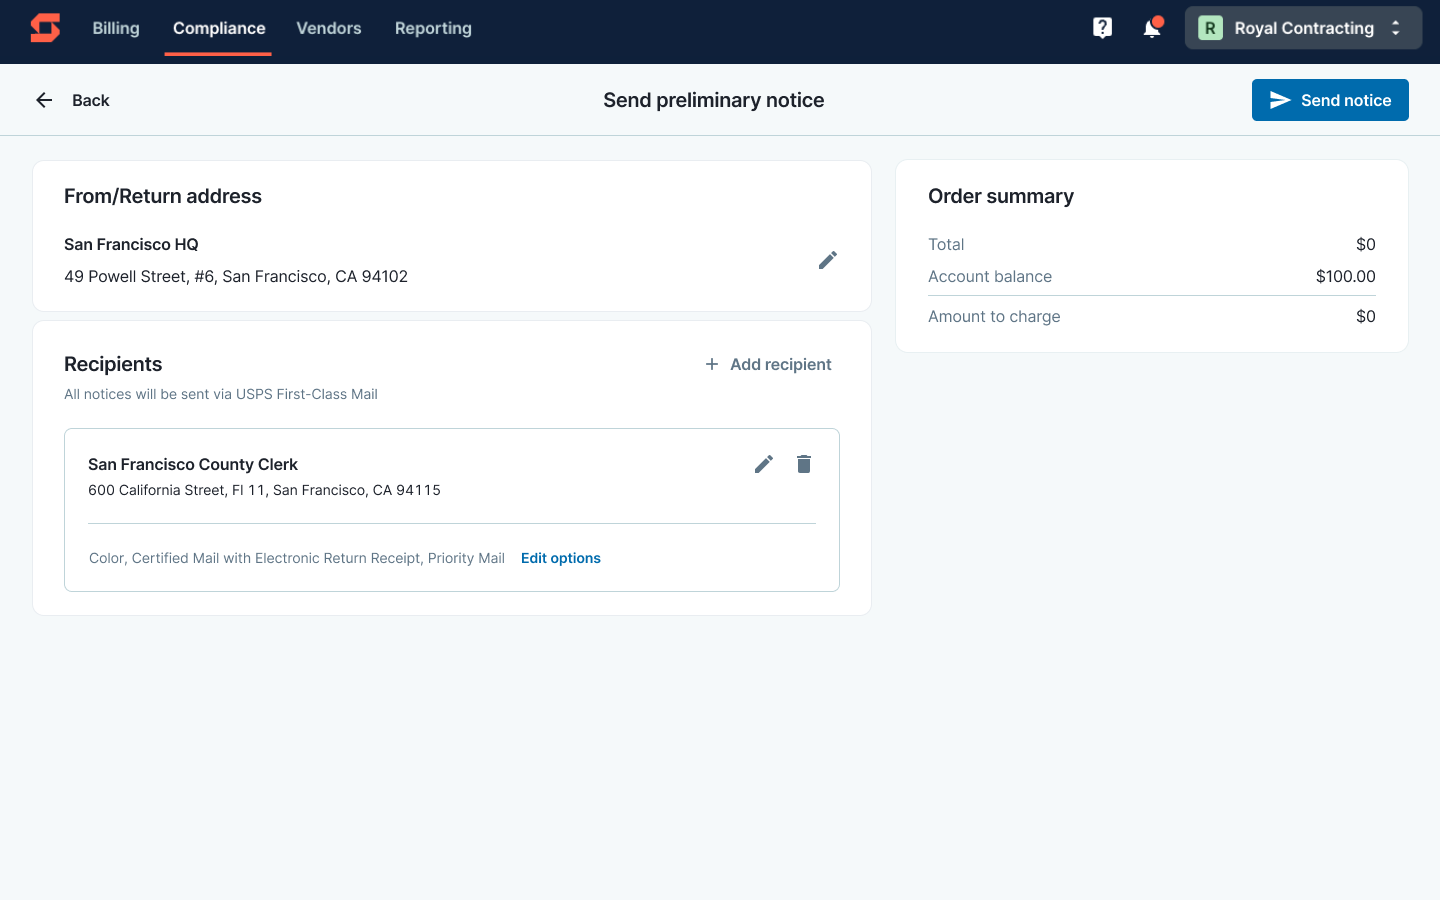Click the 'Send preliminary notice' page title
This screenshot has height=900, width=1440.
click(714, 100)
